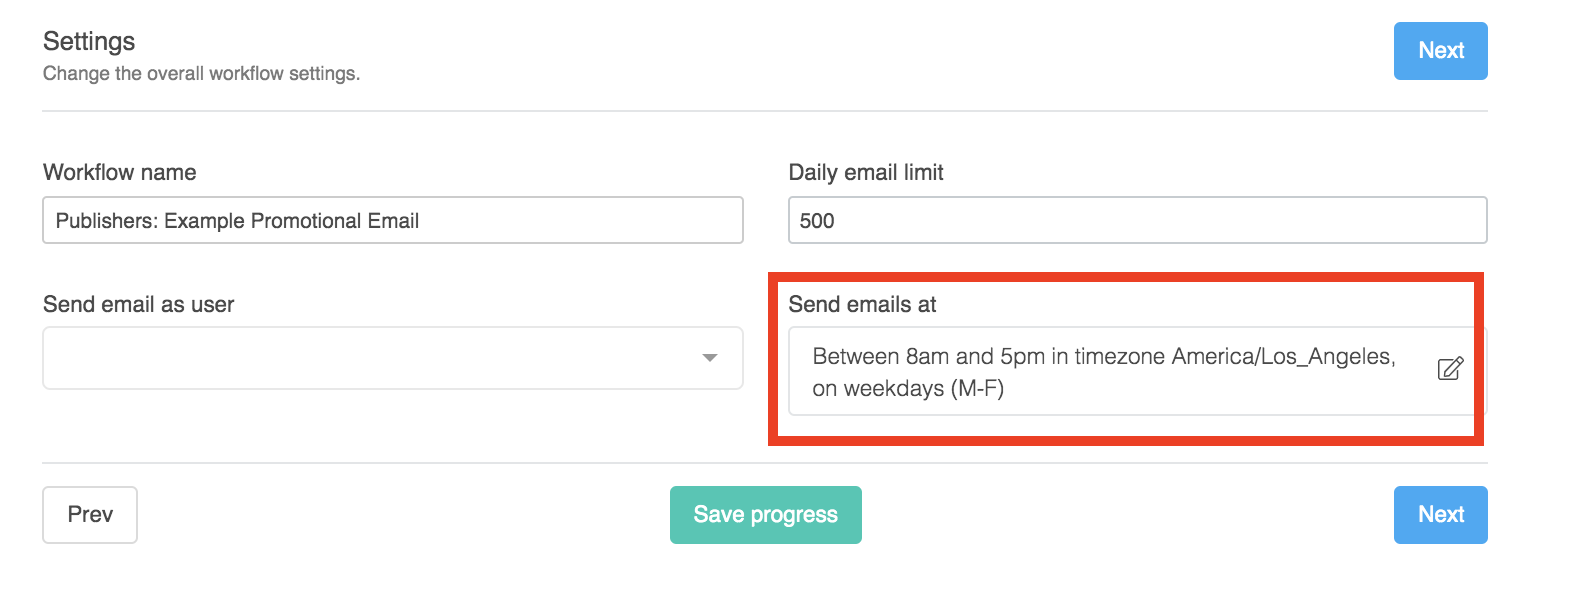The image size is (1570, 604).
Task: Click the Send email as user label
Action: (x=139, y=305)
